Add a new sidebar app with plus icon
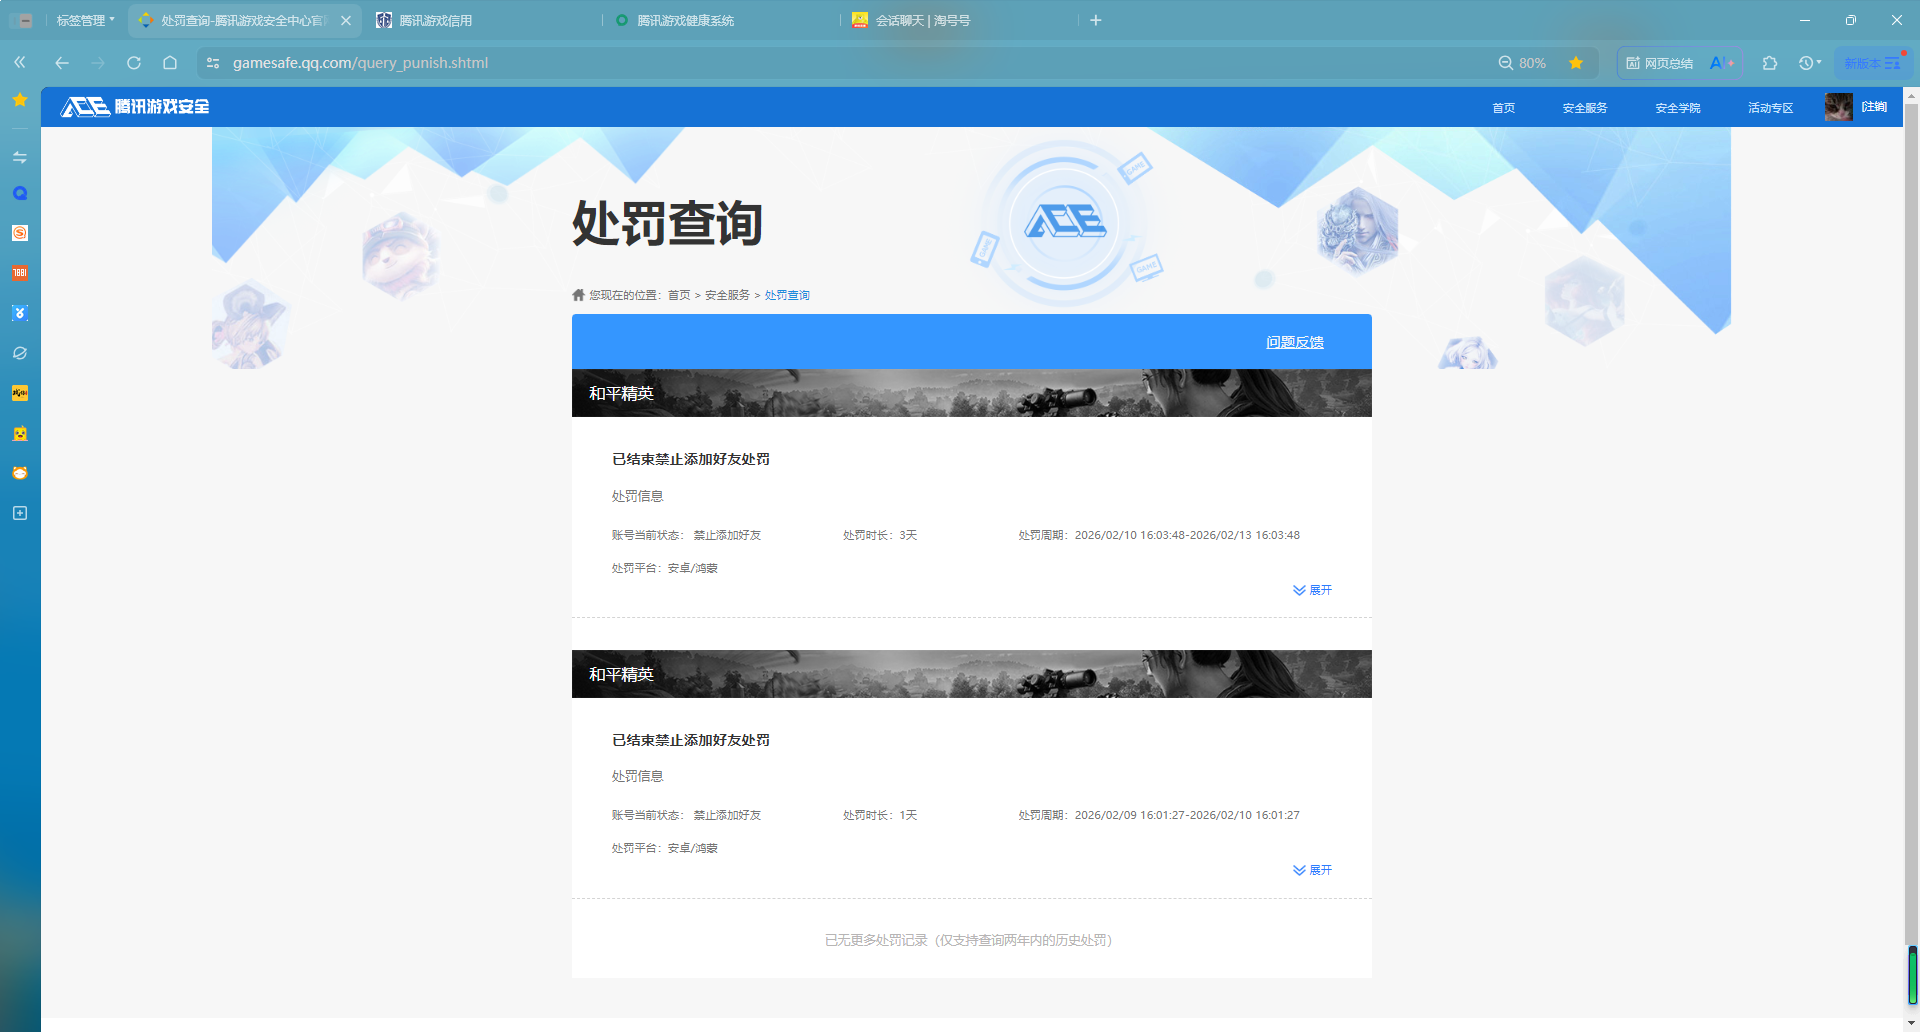 pyautogui.click(x=20, y=513)
